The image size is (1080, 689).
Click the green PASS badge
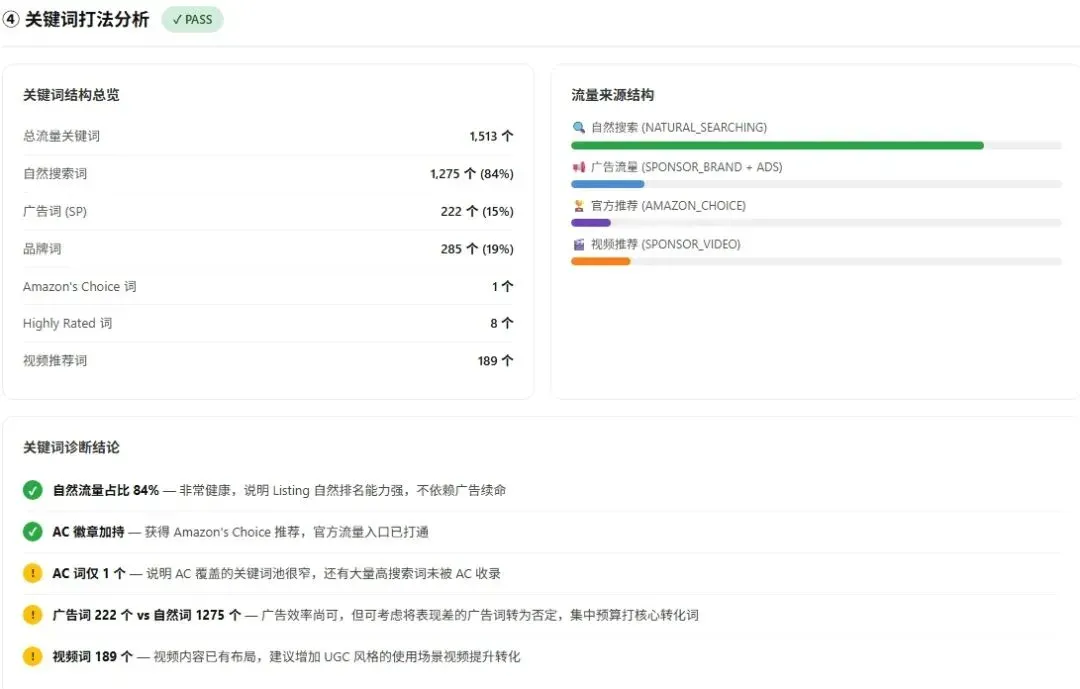pyautogui.click(x=192, y=19)
